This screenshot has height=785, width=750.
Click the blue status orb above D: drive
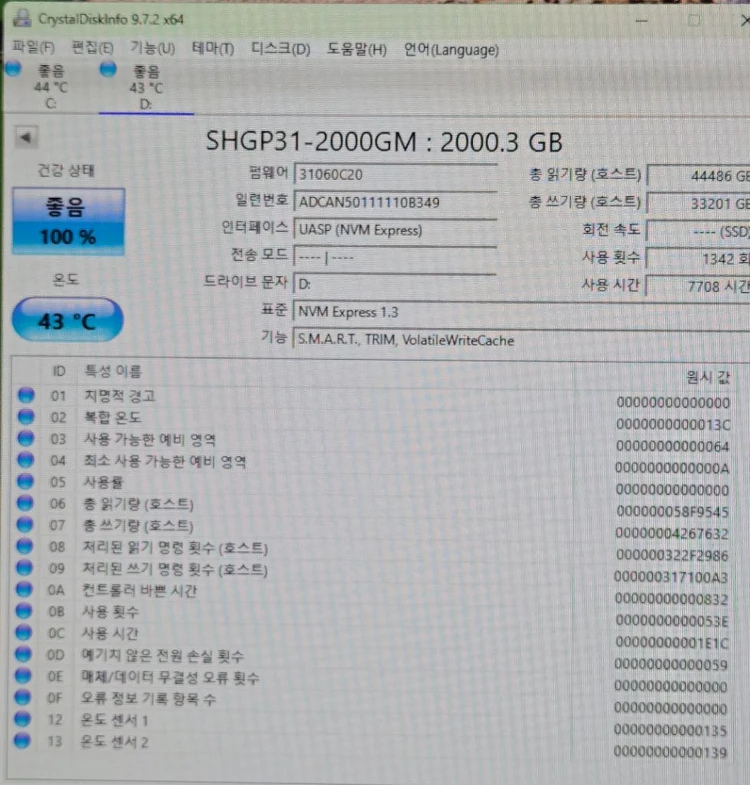108,70
